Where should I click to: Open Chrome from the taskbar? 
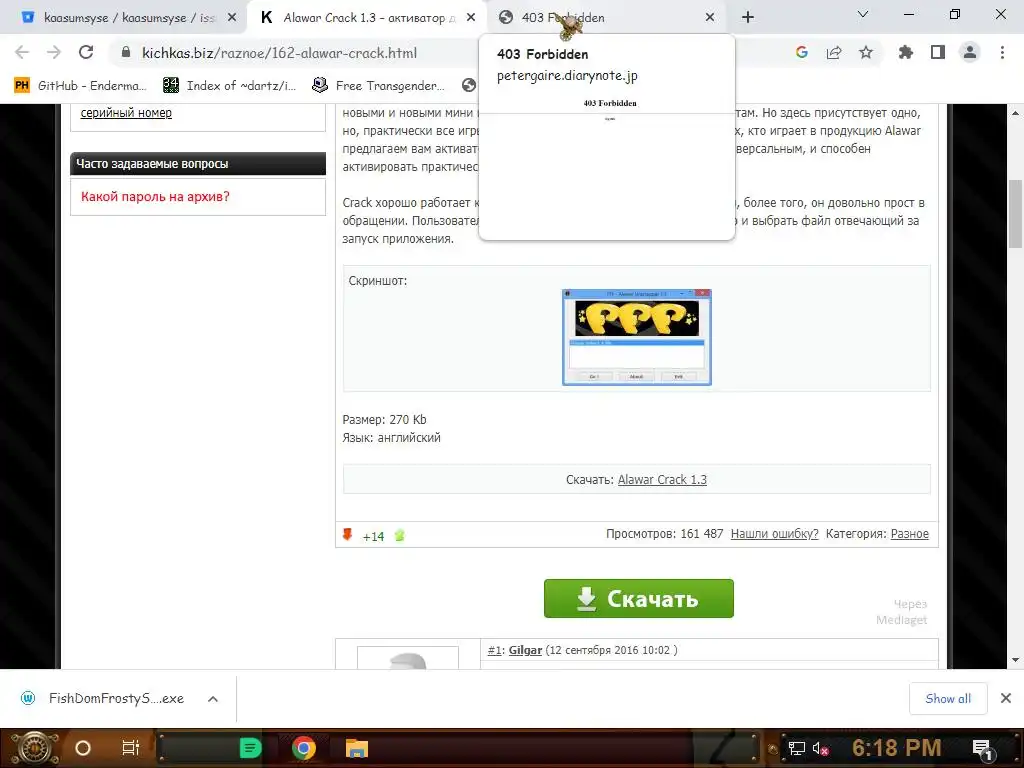[304, 748]
